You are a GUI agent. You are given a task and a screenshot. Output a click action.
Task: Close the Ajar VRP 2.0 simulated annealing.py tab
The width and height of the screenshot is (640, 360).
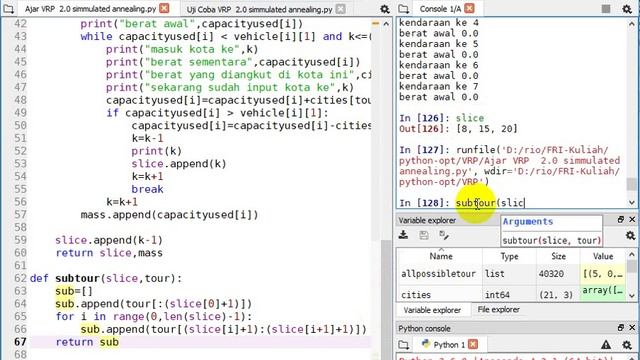point(164,8)
